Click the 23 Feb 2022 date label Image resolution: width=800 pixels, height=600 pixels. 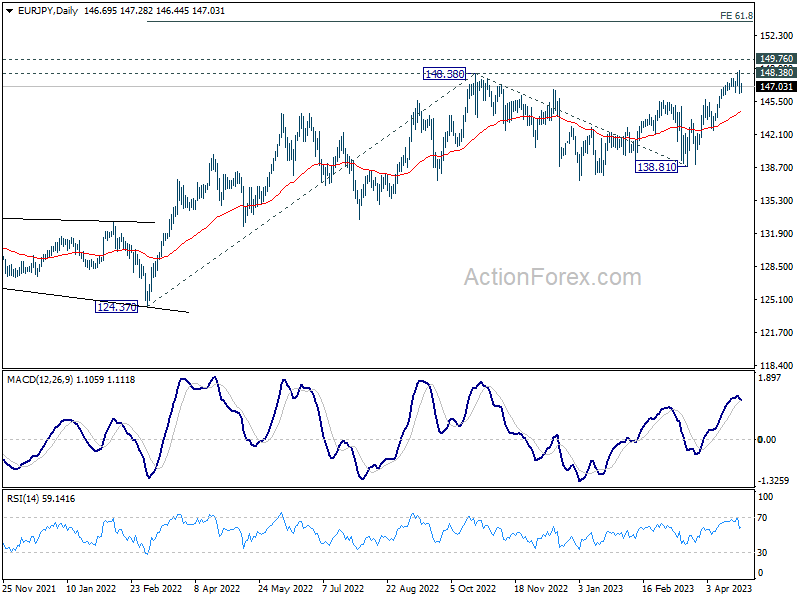click(x=156, y=588)
